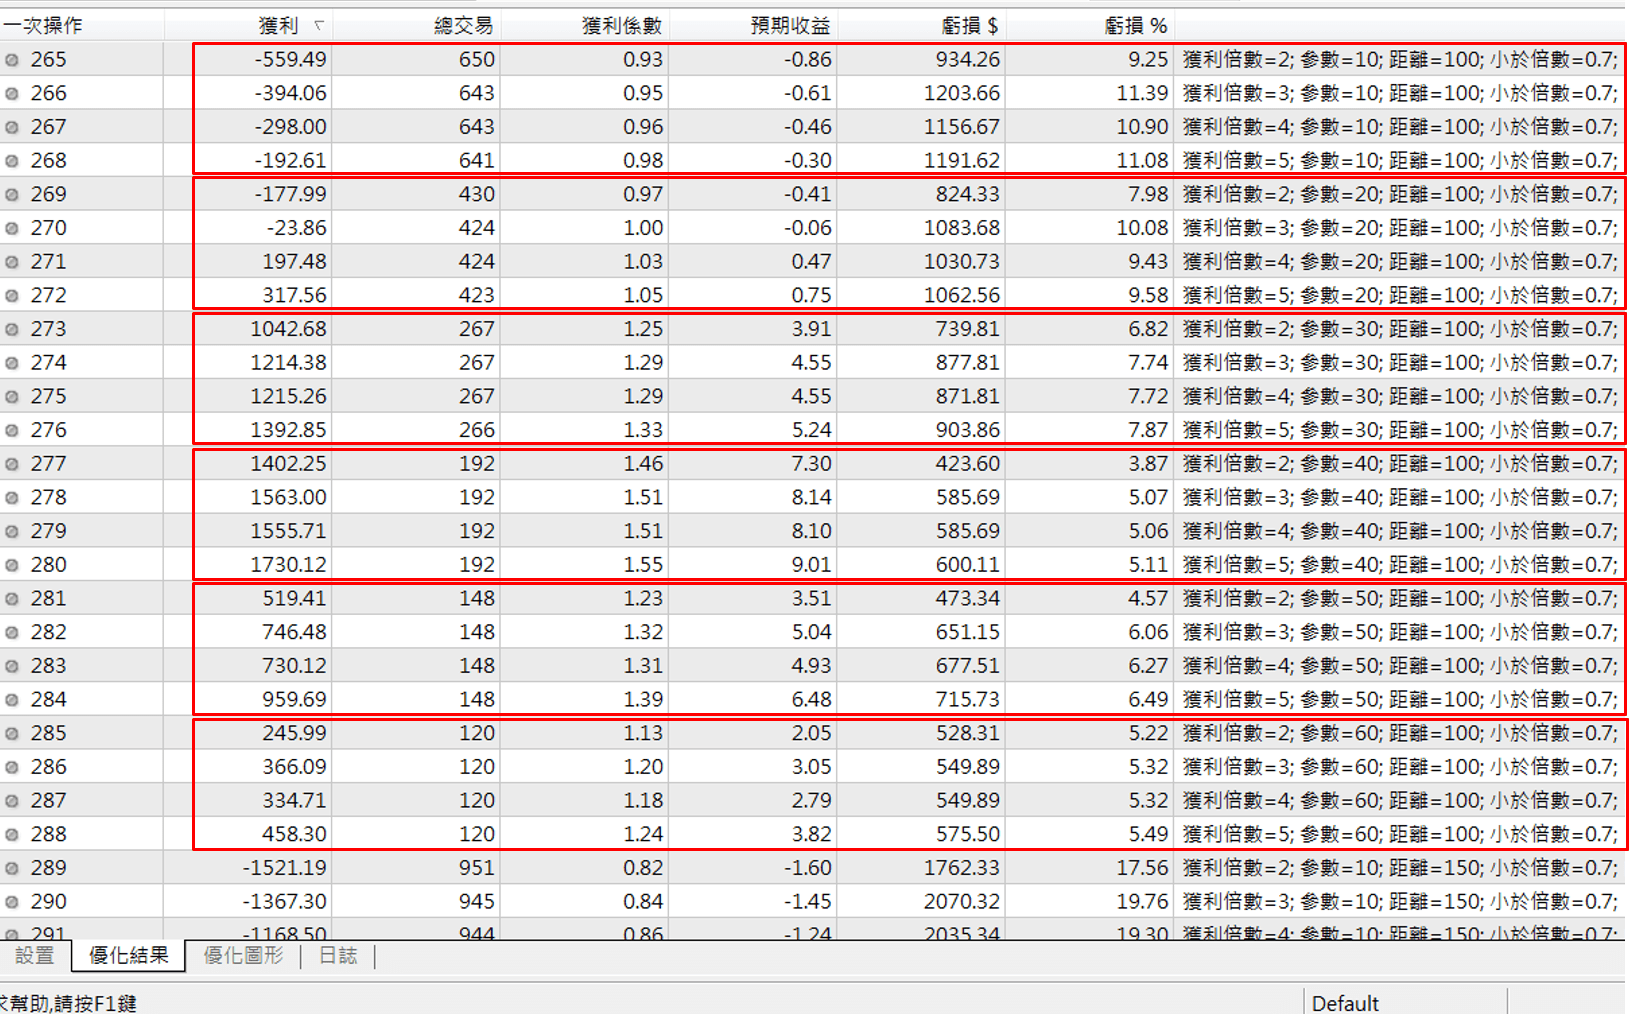Sort by 虧損 % column header
This screenshot has height=1014, width=1629.
click(1136, 25)
